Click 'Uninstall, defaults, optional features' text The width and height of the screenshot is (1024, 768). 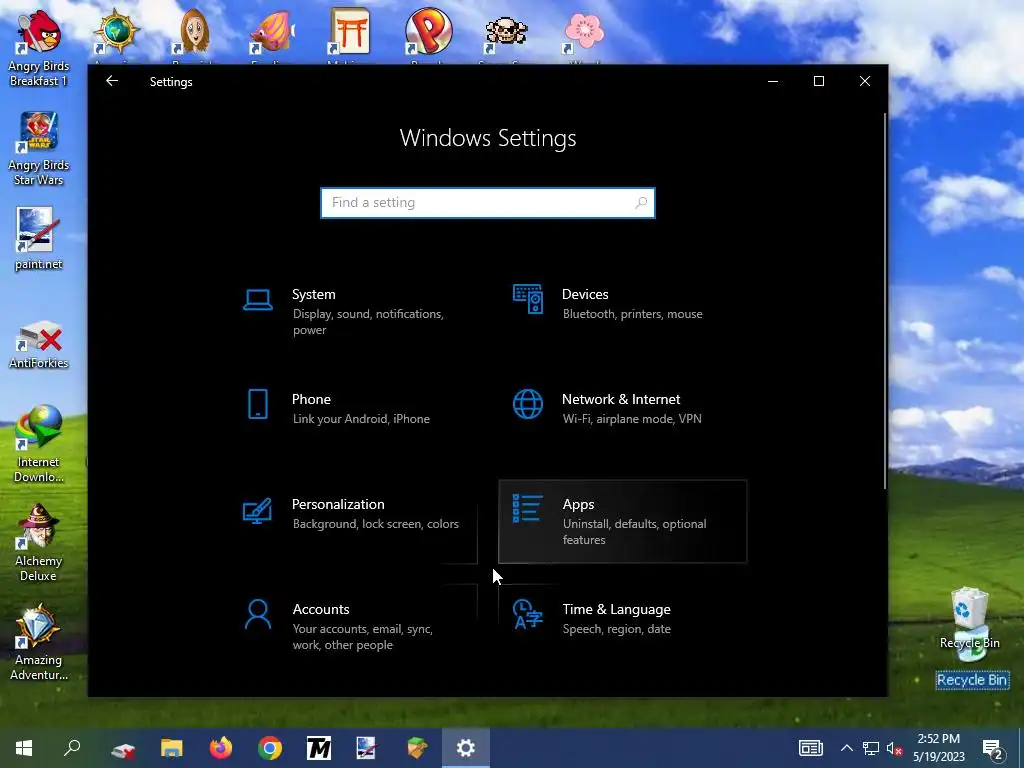click(x=634, y=532)
